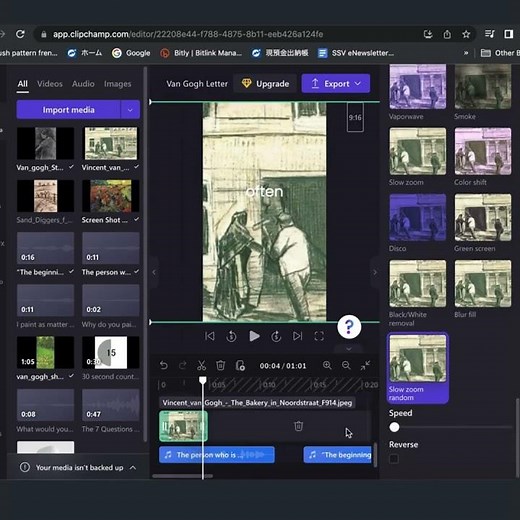Screen dimensions: 520x520
Task: Select 'The person who is' audio clip
Action: (217, 455)
